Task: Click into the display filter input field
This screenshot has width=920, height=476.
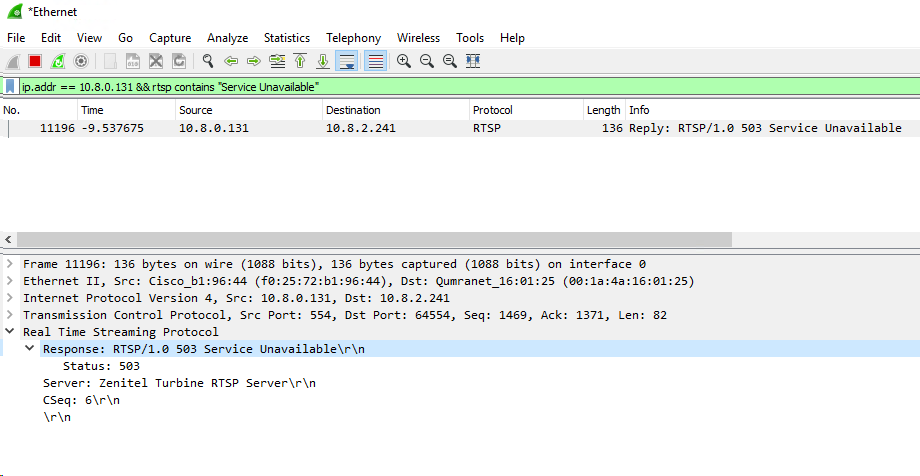Action: point(468,87)
